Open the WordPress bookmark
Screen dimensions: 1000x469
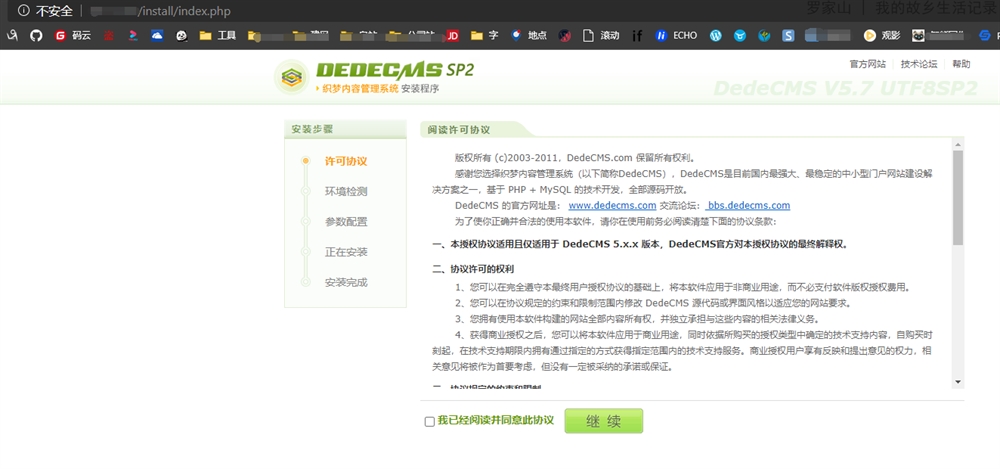point(716,36)
